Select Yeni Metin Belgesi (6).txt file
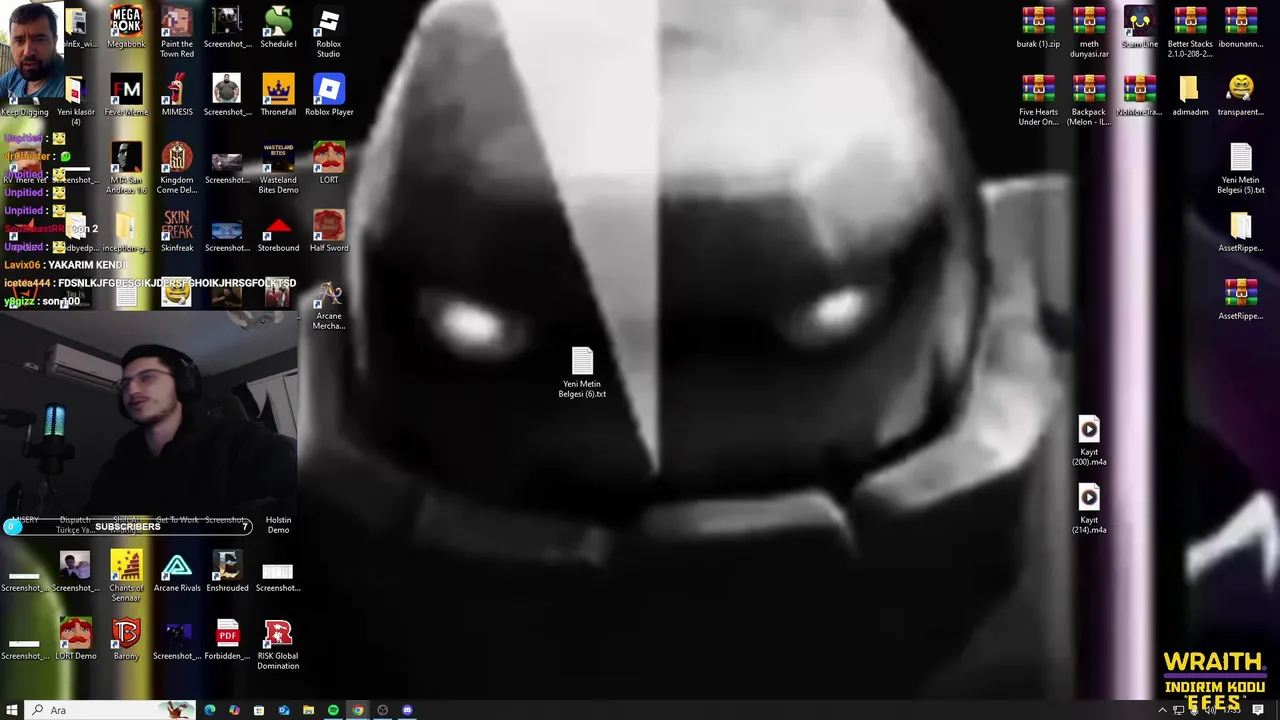Viewport: 1280px width, 720px height. coord(582,372)
